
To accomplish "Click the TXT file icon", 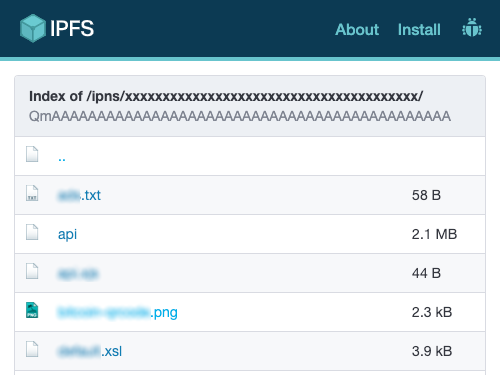I will [32, 193].
